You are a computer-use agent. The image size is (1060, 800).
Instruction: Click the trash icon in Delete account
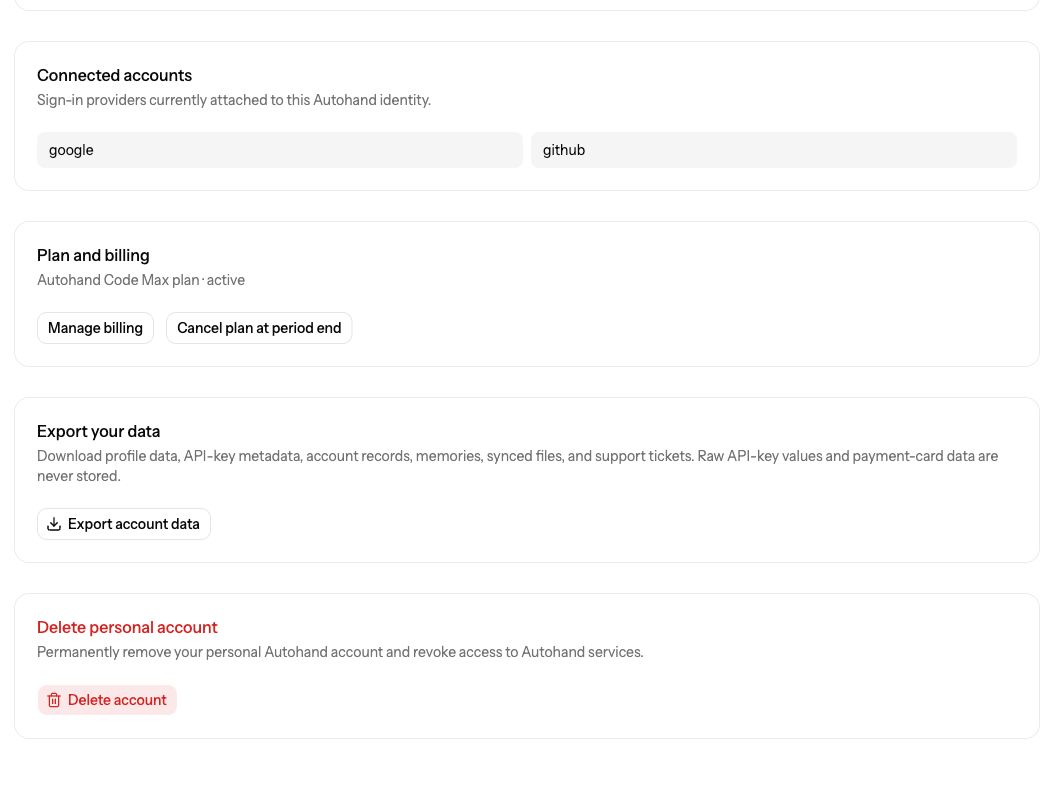point(54,700)
